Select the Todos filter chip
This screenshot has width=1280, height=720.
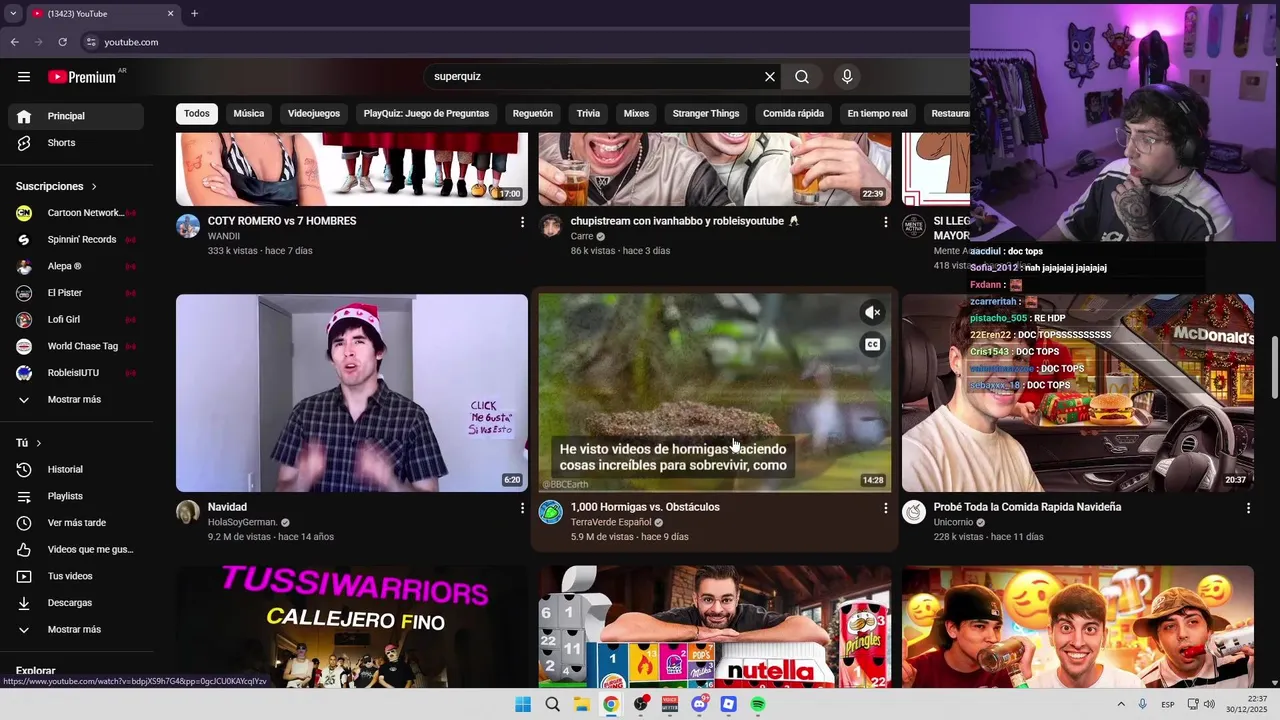pyautogui.click(x=197, y=114)
